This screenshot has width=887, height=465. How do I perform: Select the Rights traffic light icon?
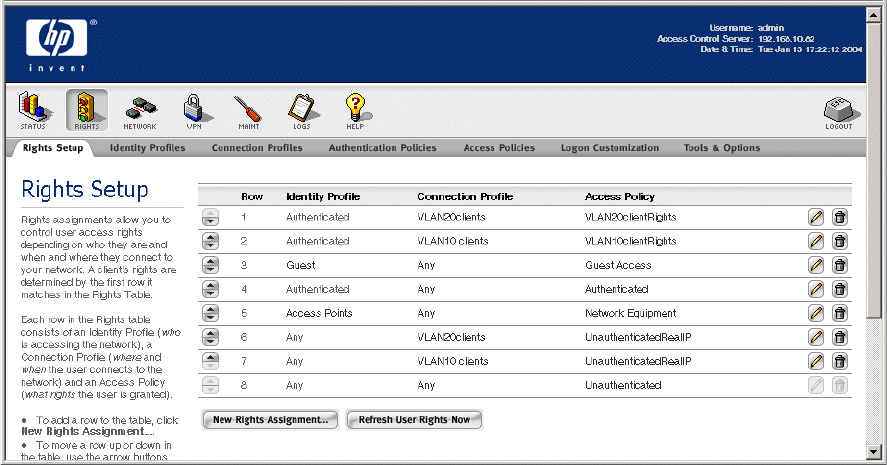(x=87, y=110)
